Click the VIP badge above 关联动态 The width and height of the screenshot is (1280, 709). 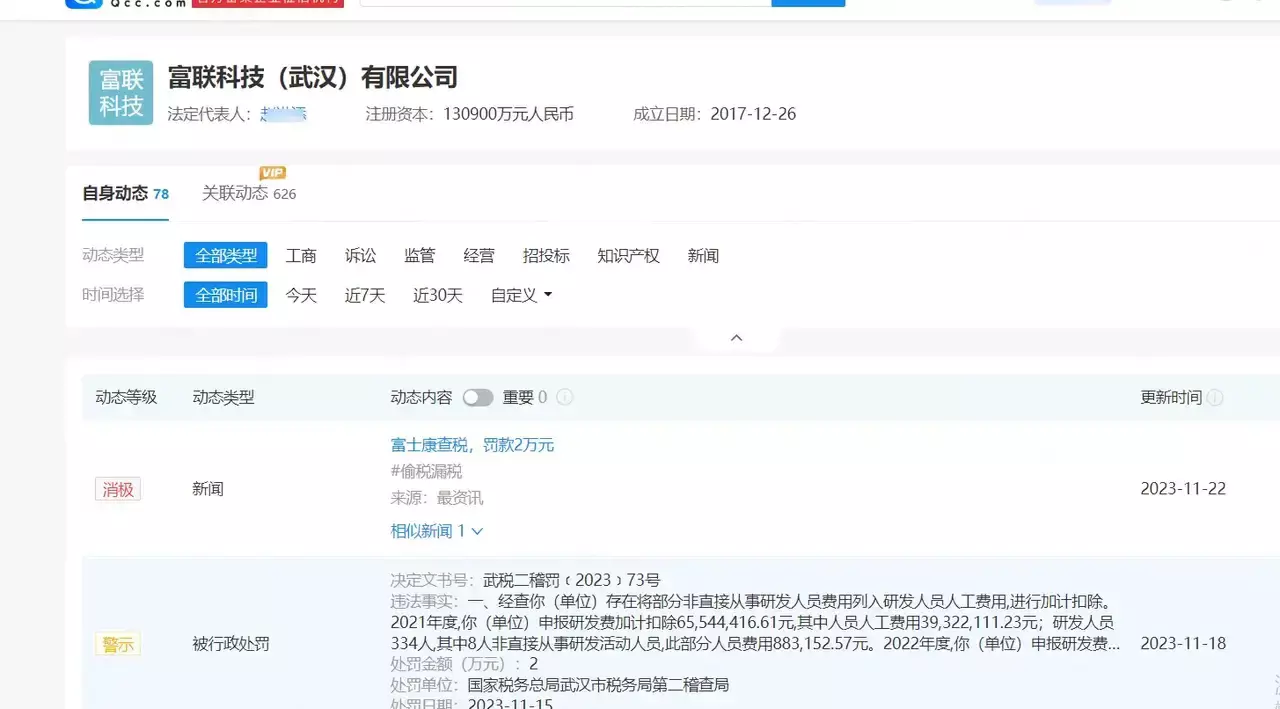point(272,172)
